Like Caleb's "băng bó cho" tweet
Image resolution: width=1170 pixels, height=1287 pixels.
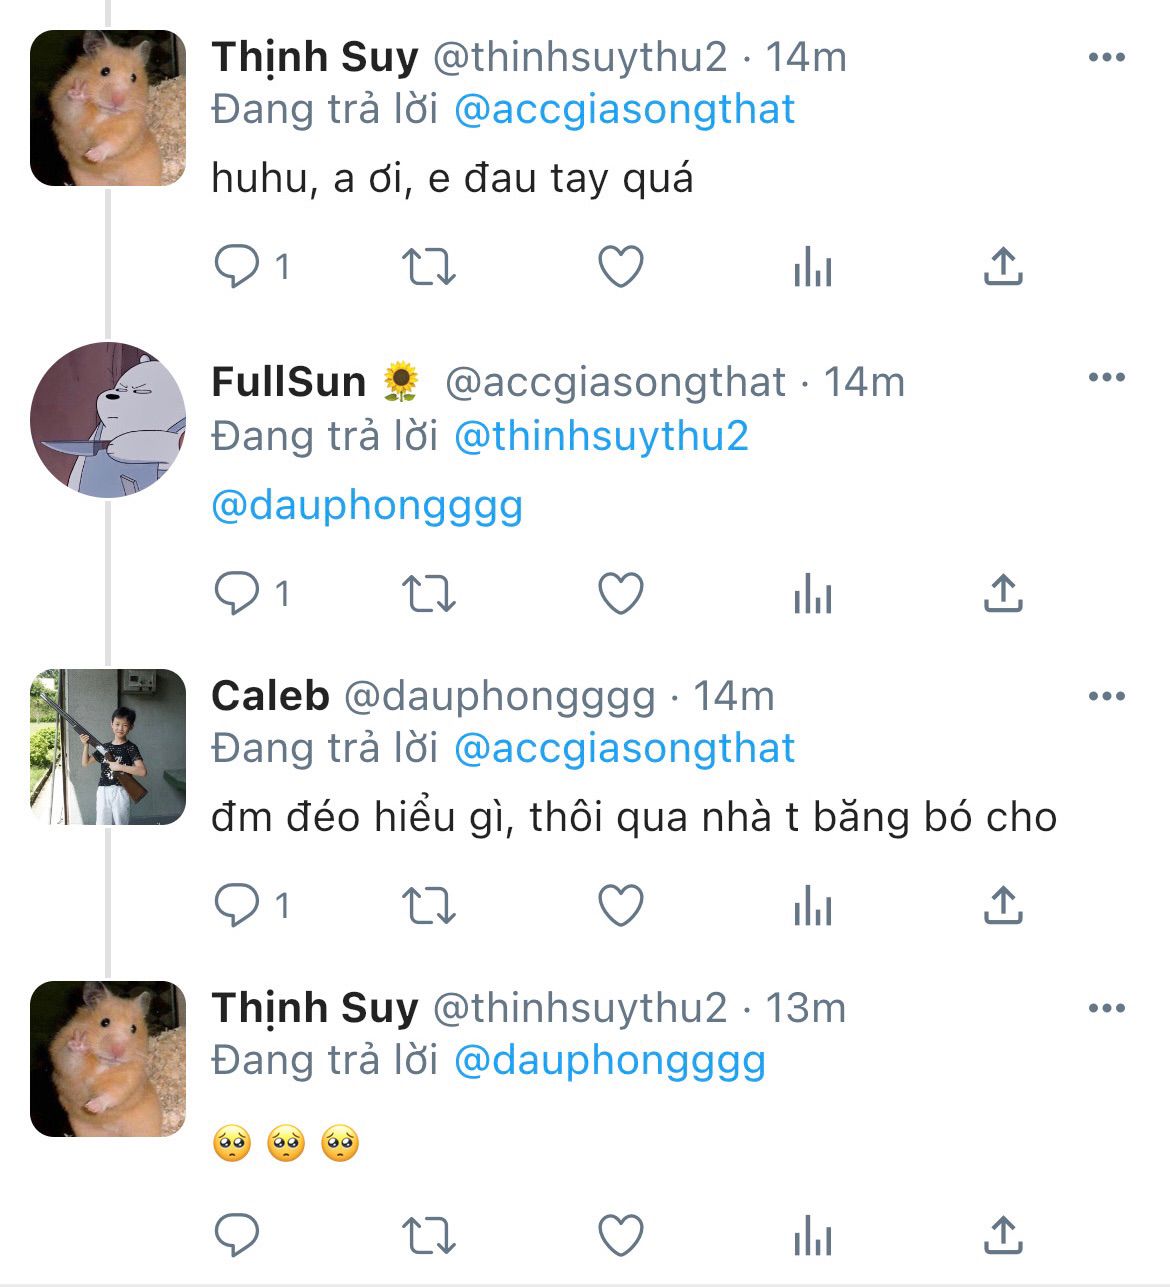pyautogui.click(x=620, y=906)
